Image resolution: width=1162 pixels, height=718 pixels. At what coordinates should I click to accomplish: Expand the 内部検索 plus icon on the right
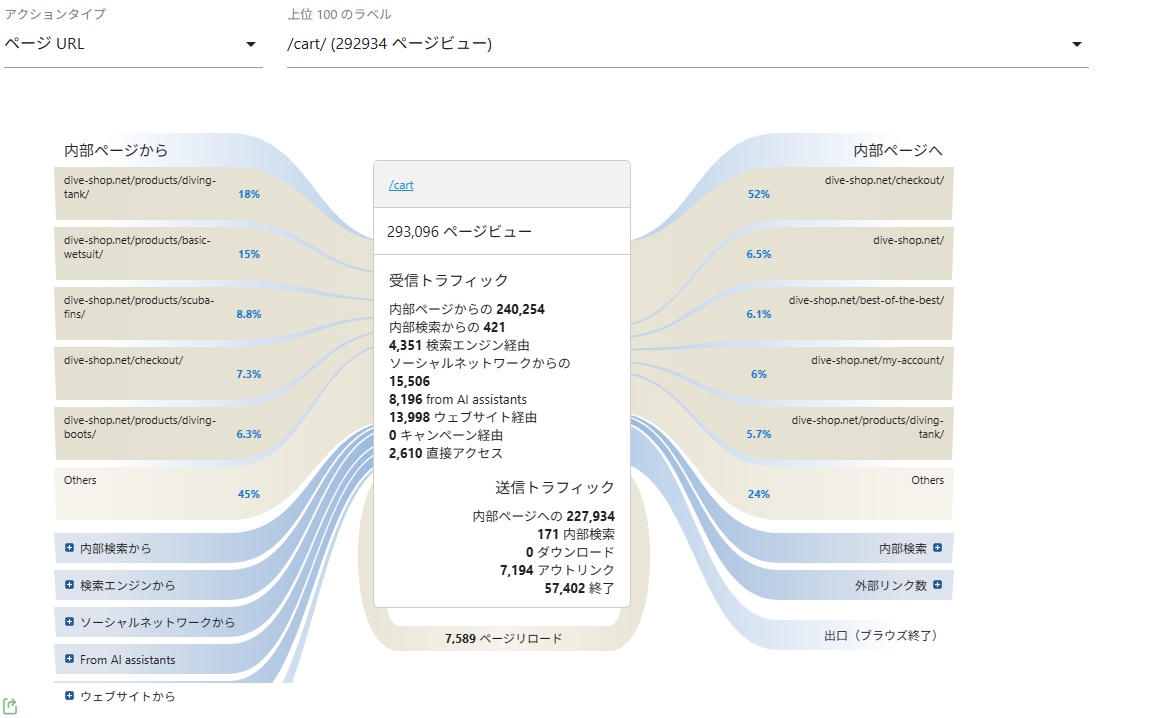[x=937, y=548]
